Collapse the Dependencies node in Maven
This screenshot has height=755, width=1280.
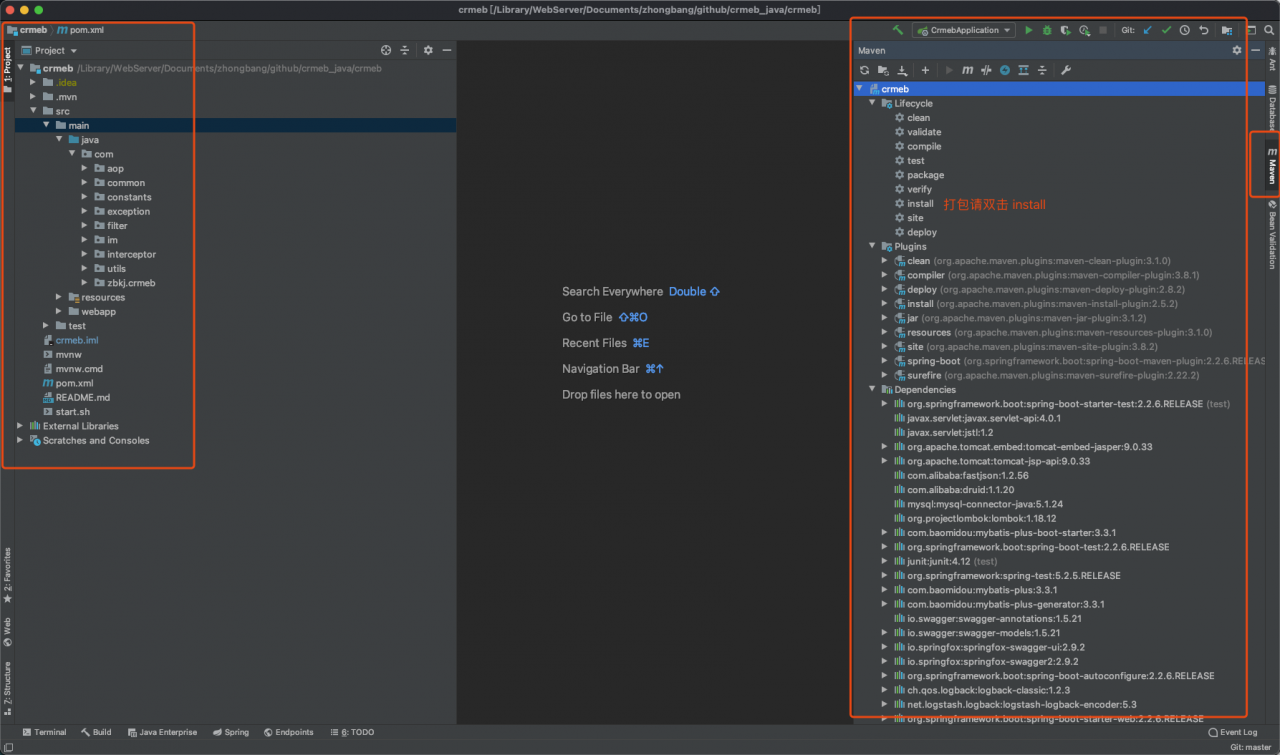[872, 389]
